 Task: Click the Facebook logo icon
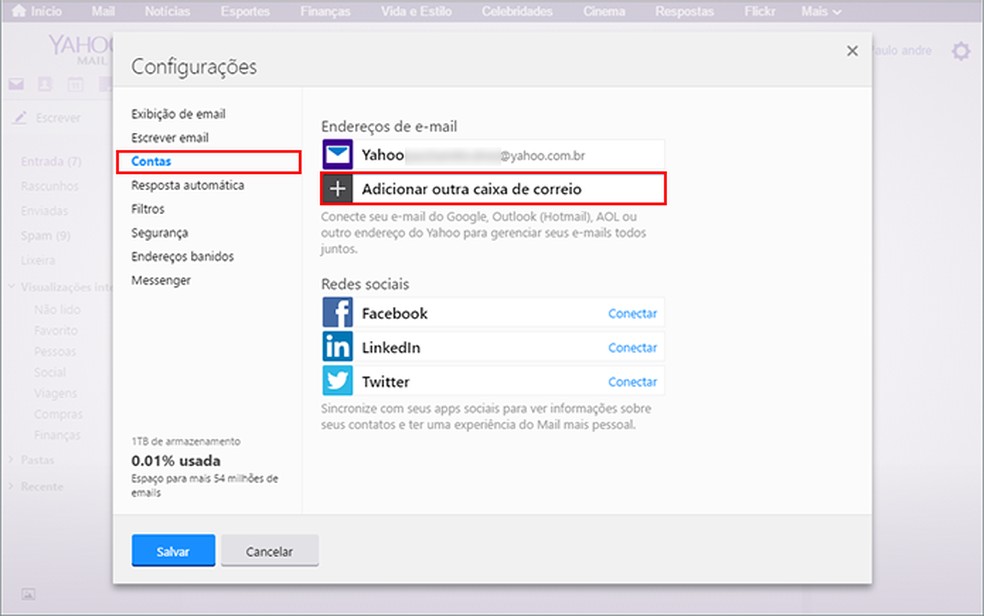[x=338, y=312]
